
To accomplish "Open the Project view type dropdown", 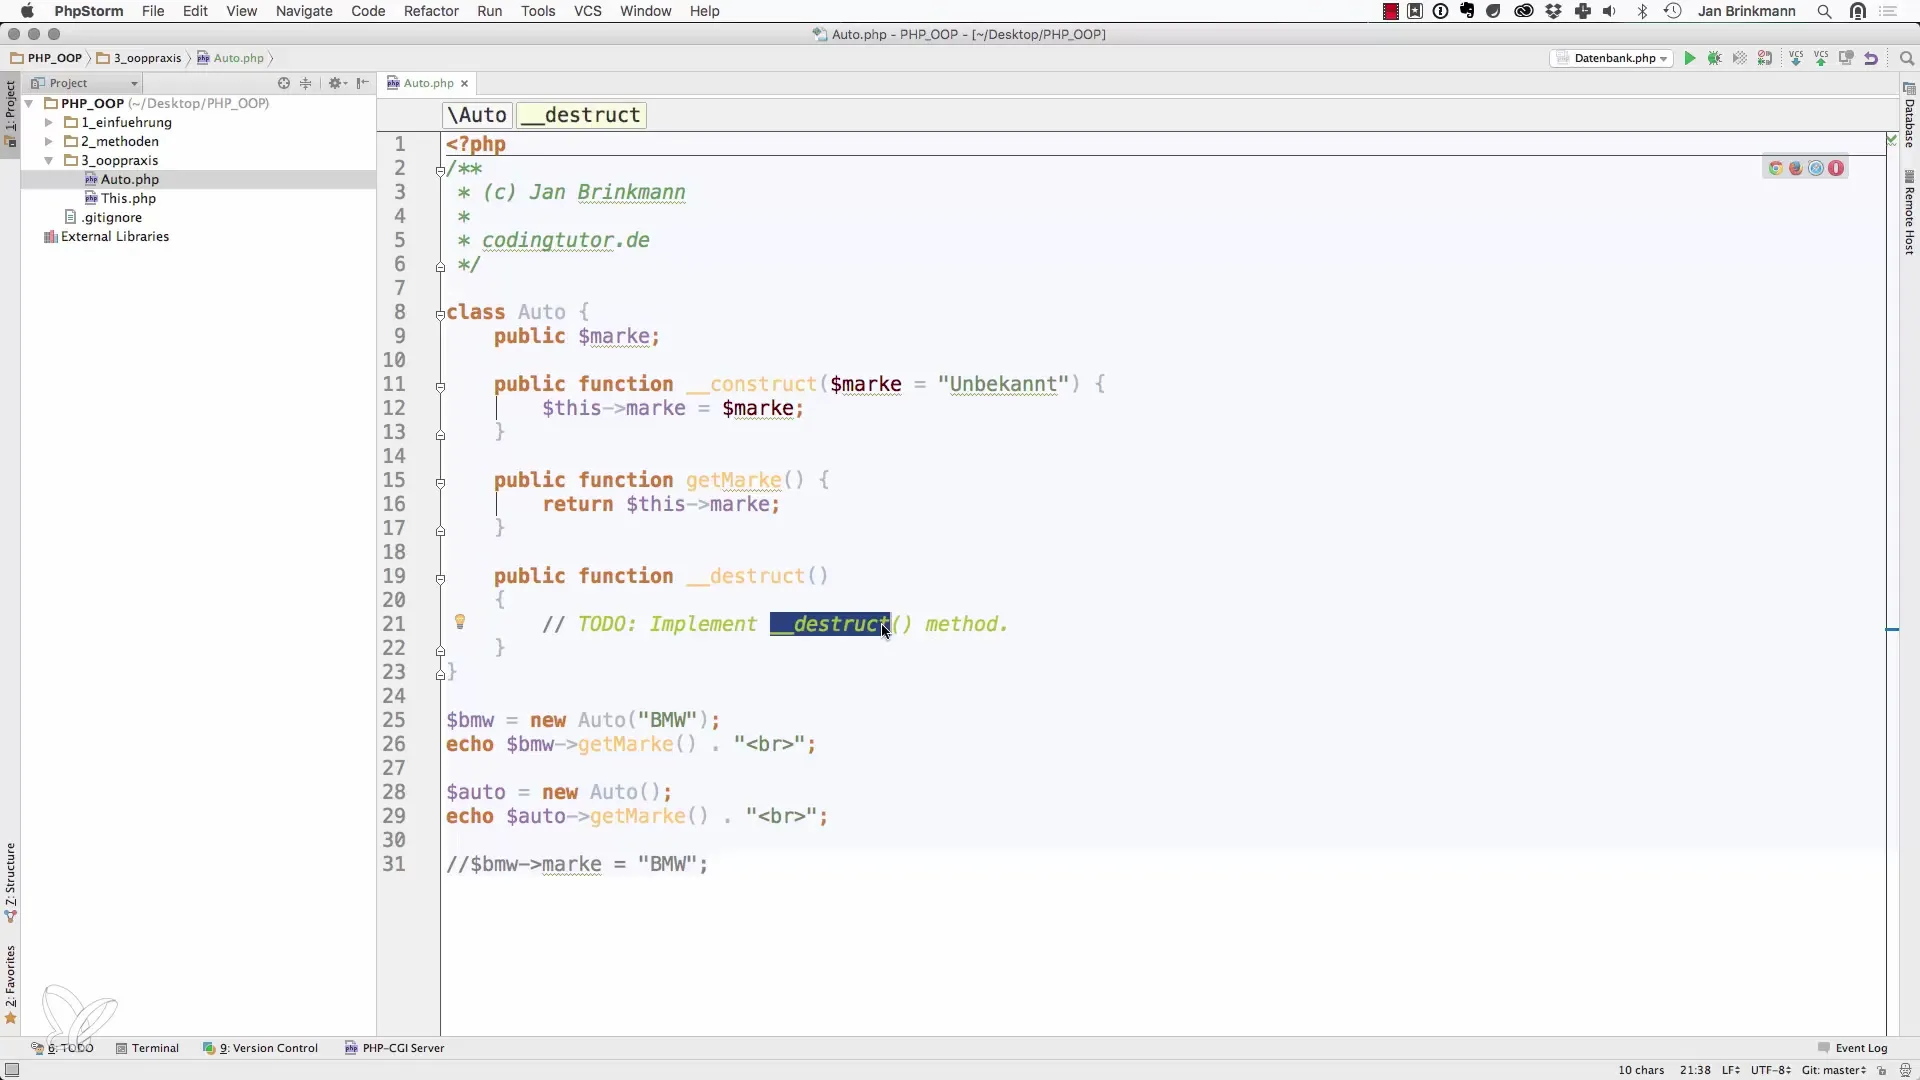I will 85,83.
